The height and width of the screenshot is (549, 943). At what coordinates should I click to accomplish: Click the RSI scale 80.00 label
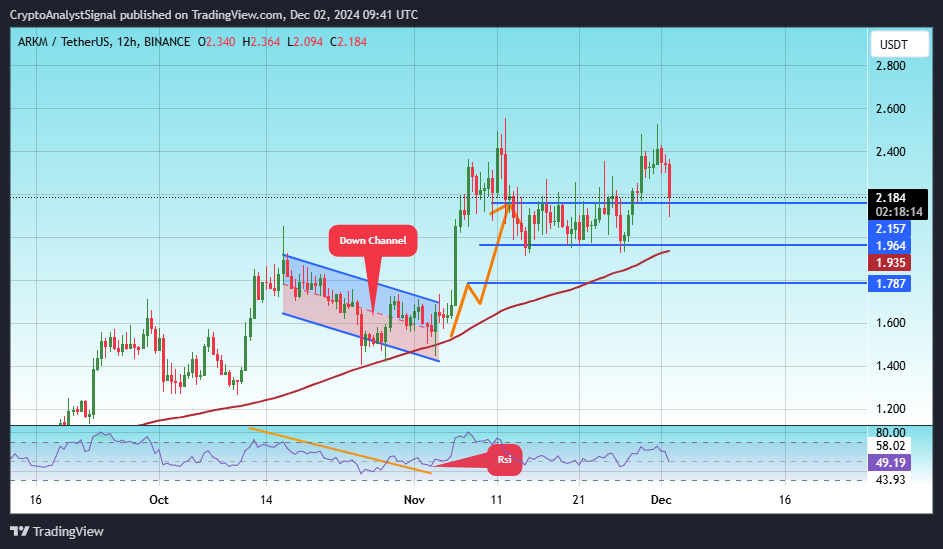(891, 433)
